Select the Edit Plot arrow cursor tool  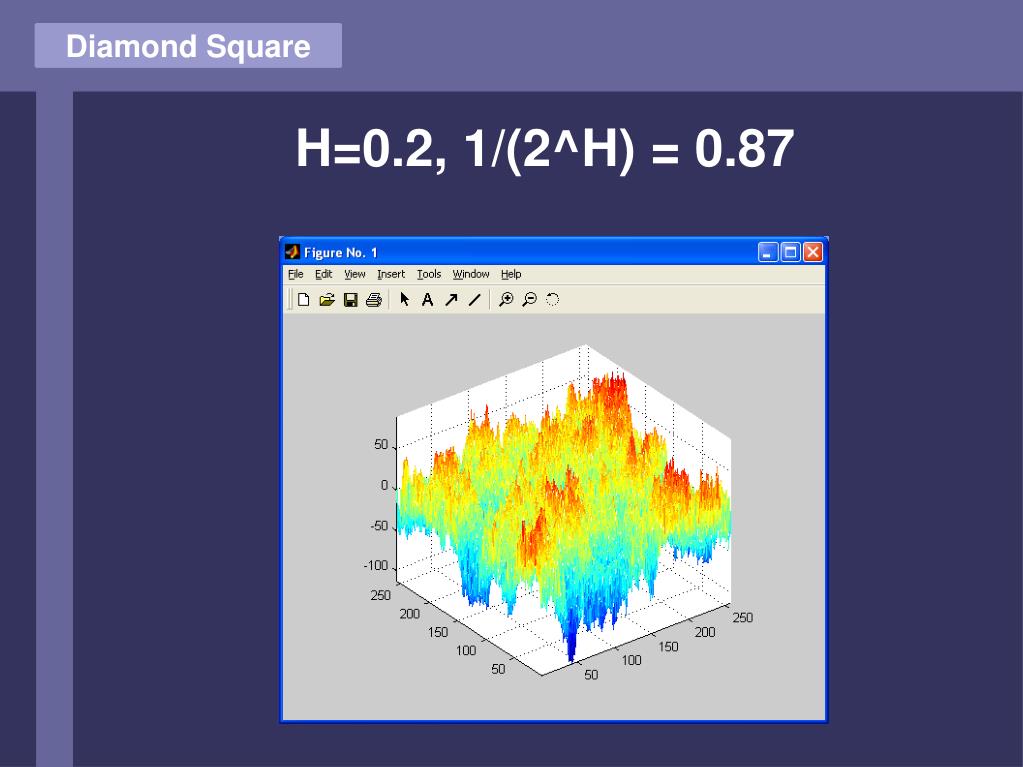coord(405,299)
